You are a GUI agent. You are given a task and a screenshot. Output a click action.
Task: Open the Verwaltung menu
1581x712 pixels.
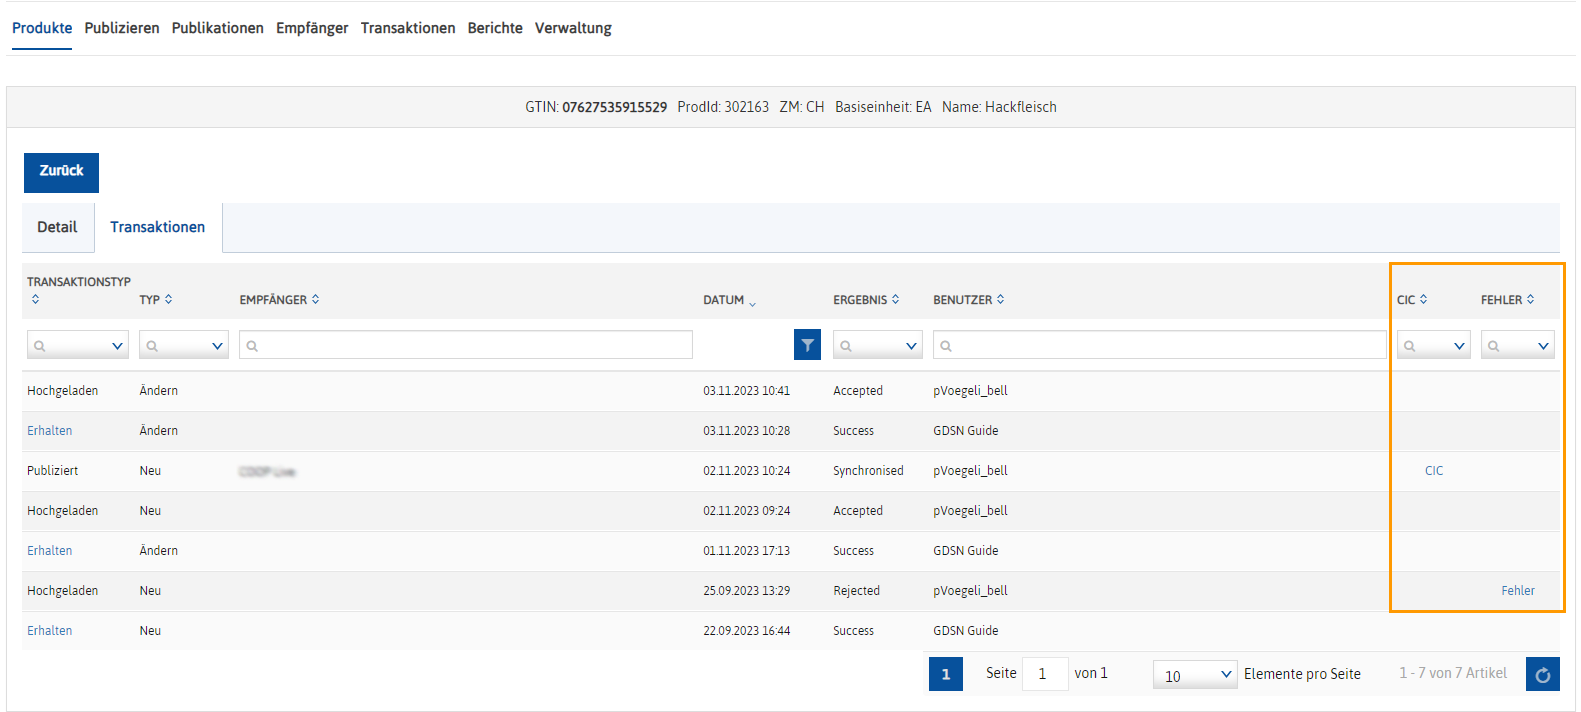[x=573, y=28]
